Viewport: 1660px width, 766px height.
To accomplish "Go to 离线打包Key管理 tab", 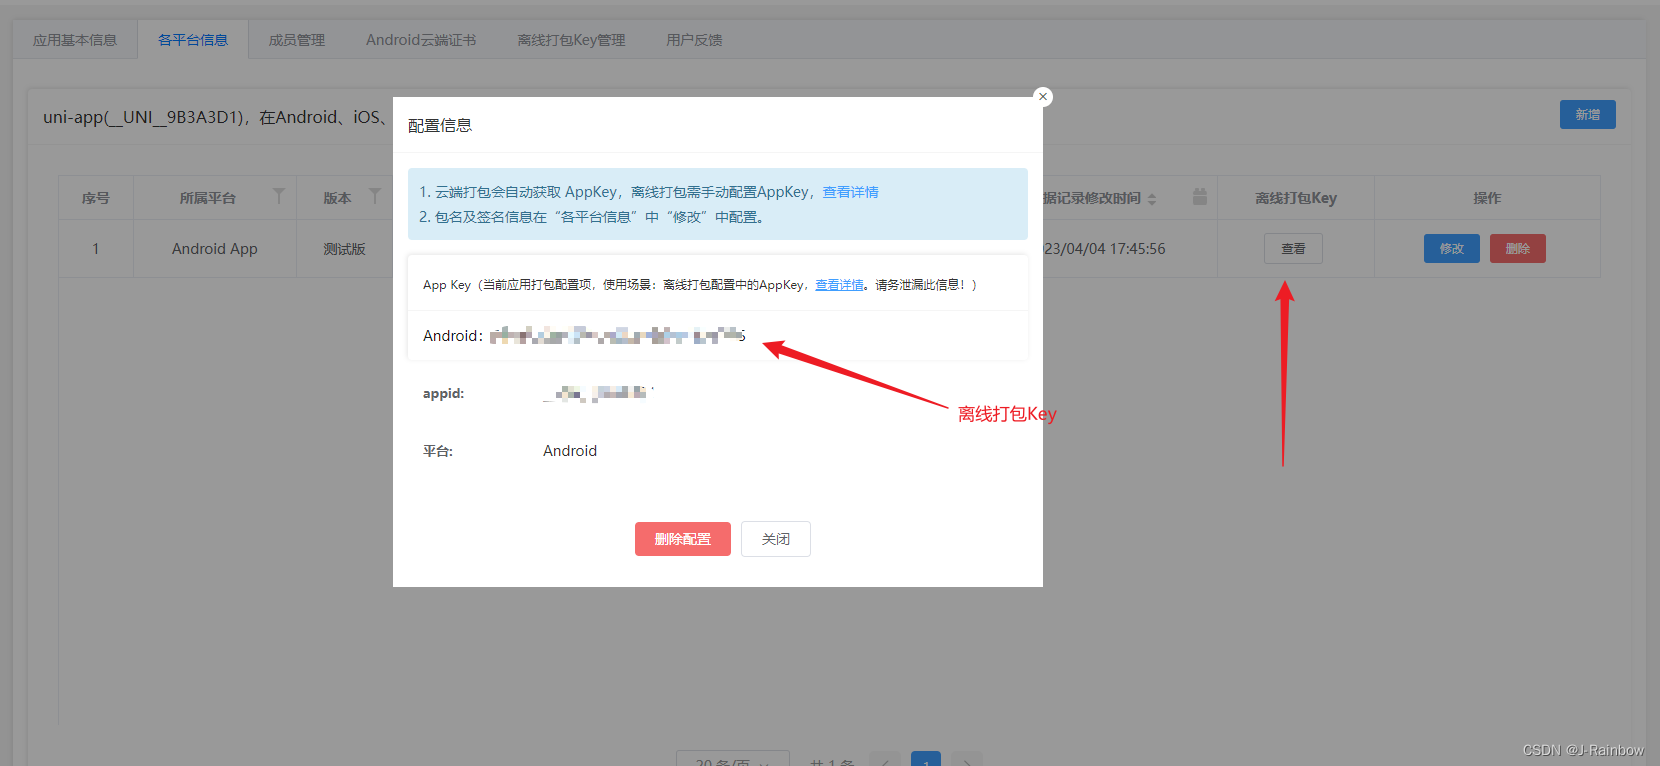I will click(x=571, y=40).
